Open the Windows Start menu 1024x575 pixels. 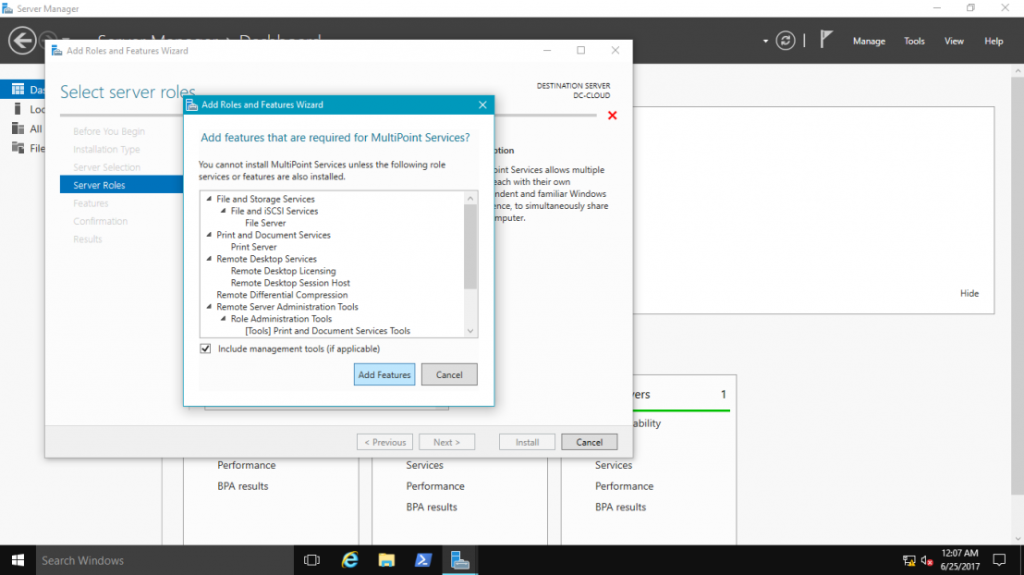(x=18, y=561)
